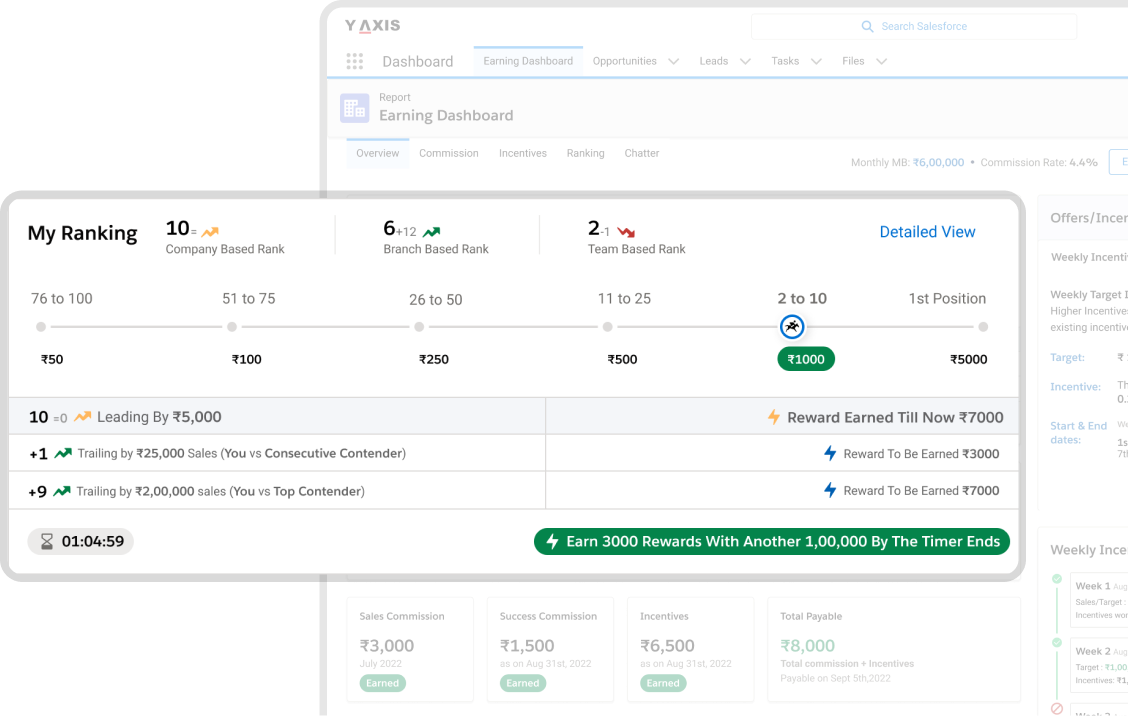This screenshot has width=1129, height=716.
Task: Click the orange arrow beside Leading By ₹5,000
Action: pyautogui.click(x=83, y=416)
